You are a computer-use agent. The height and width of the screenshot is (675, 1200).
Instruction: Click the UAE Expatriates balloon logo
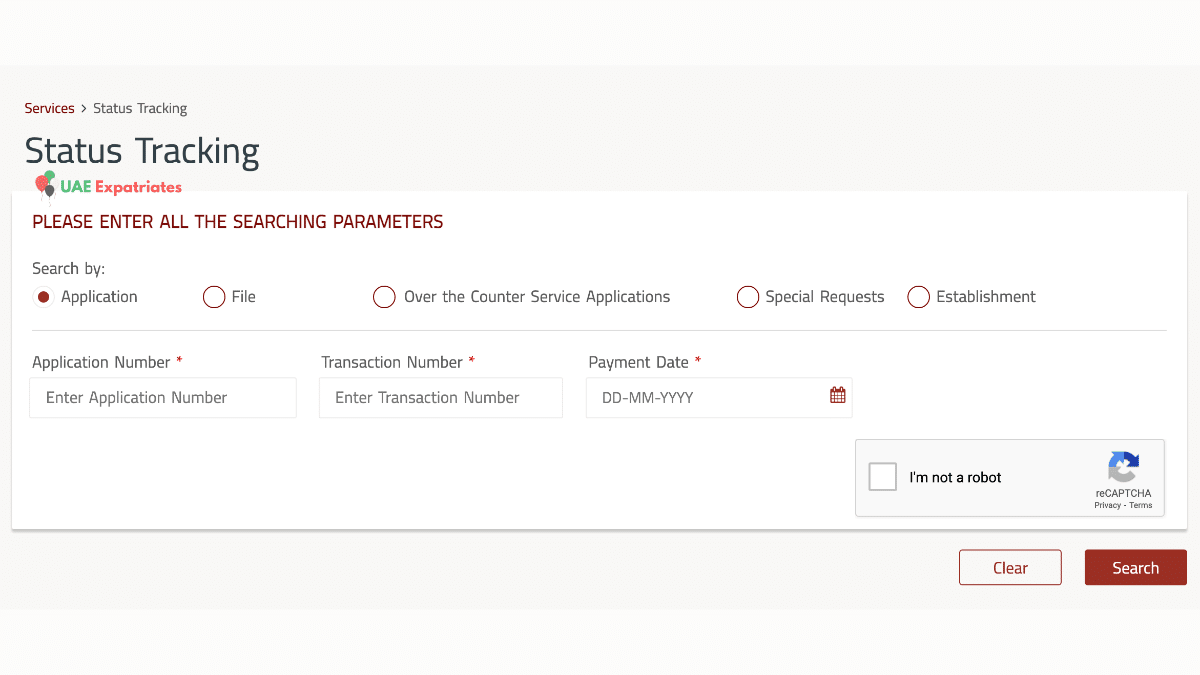44,184
